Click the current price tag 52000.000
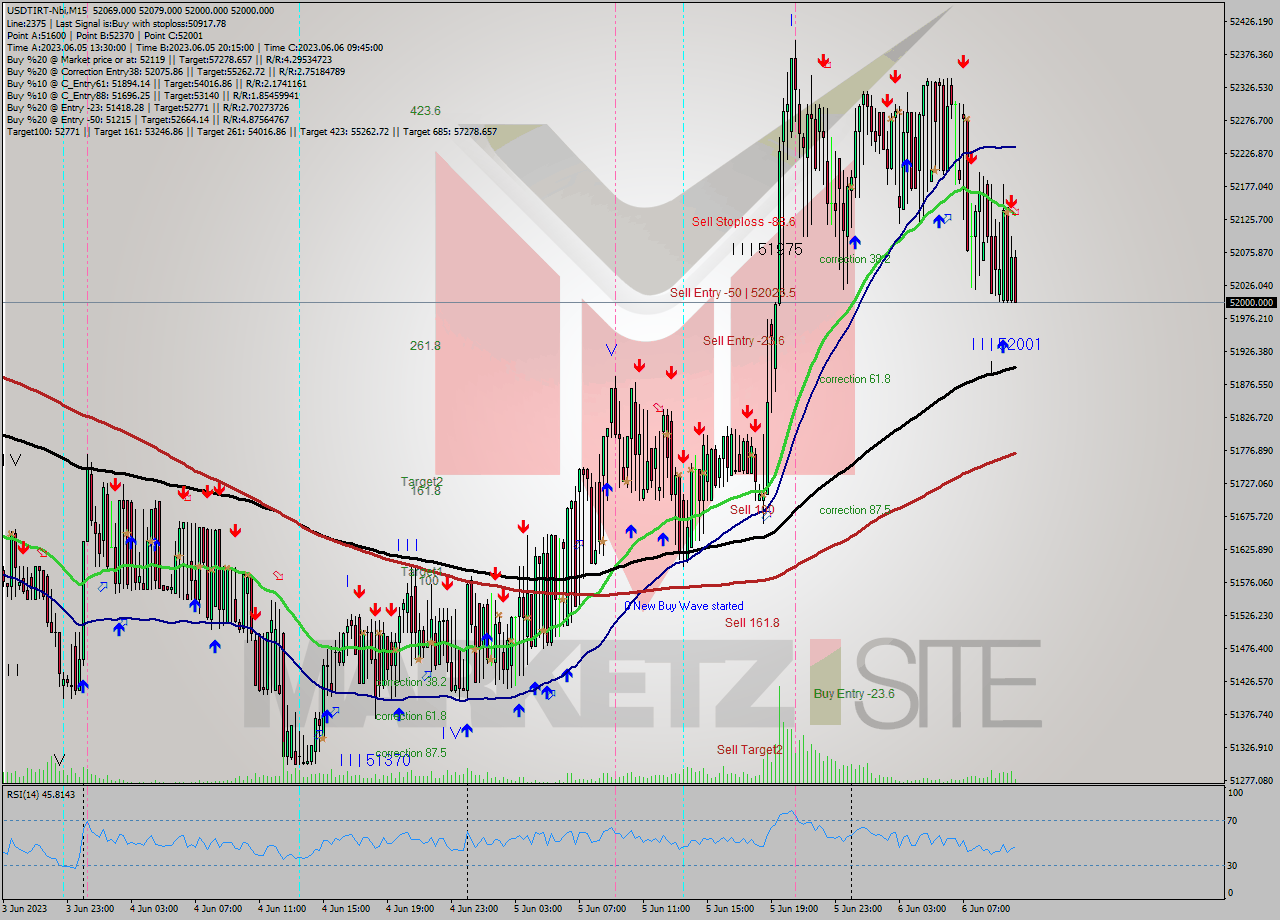 click(1251, 302)
